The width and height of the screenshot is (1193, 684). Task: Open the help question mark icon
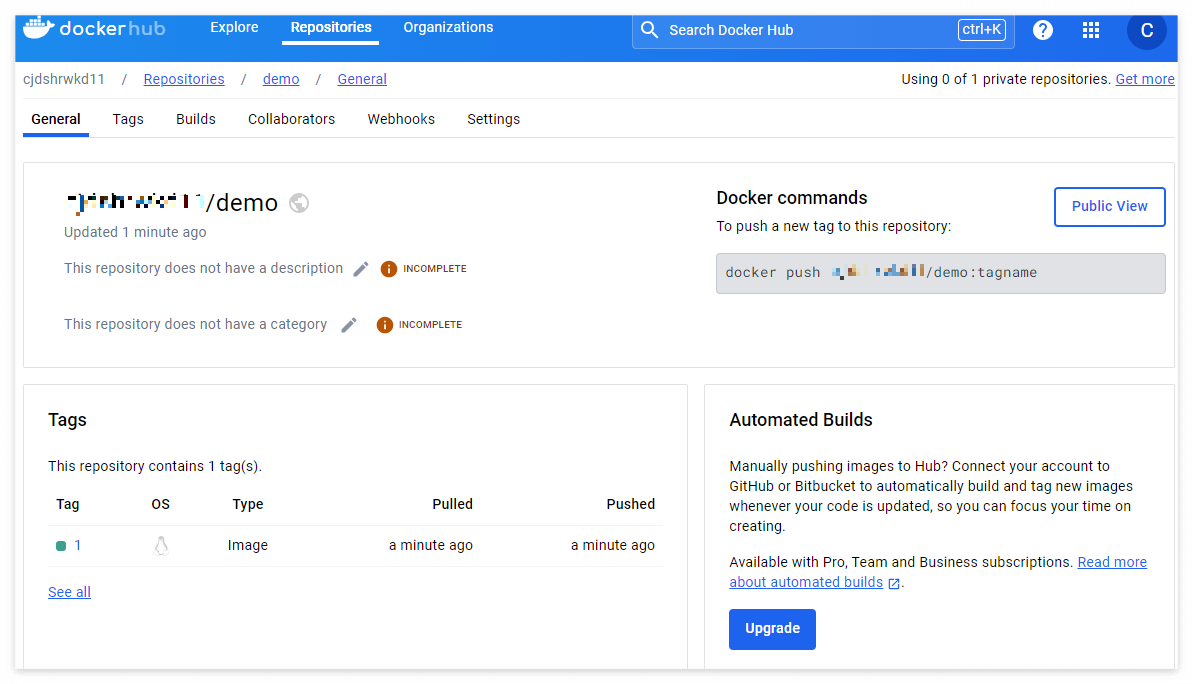pyautogui.click(x=1042, y=30)
